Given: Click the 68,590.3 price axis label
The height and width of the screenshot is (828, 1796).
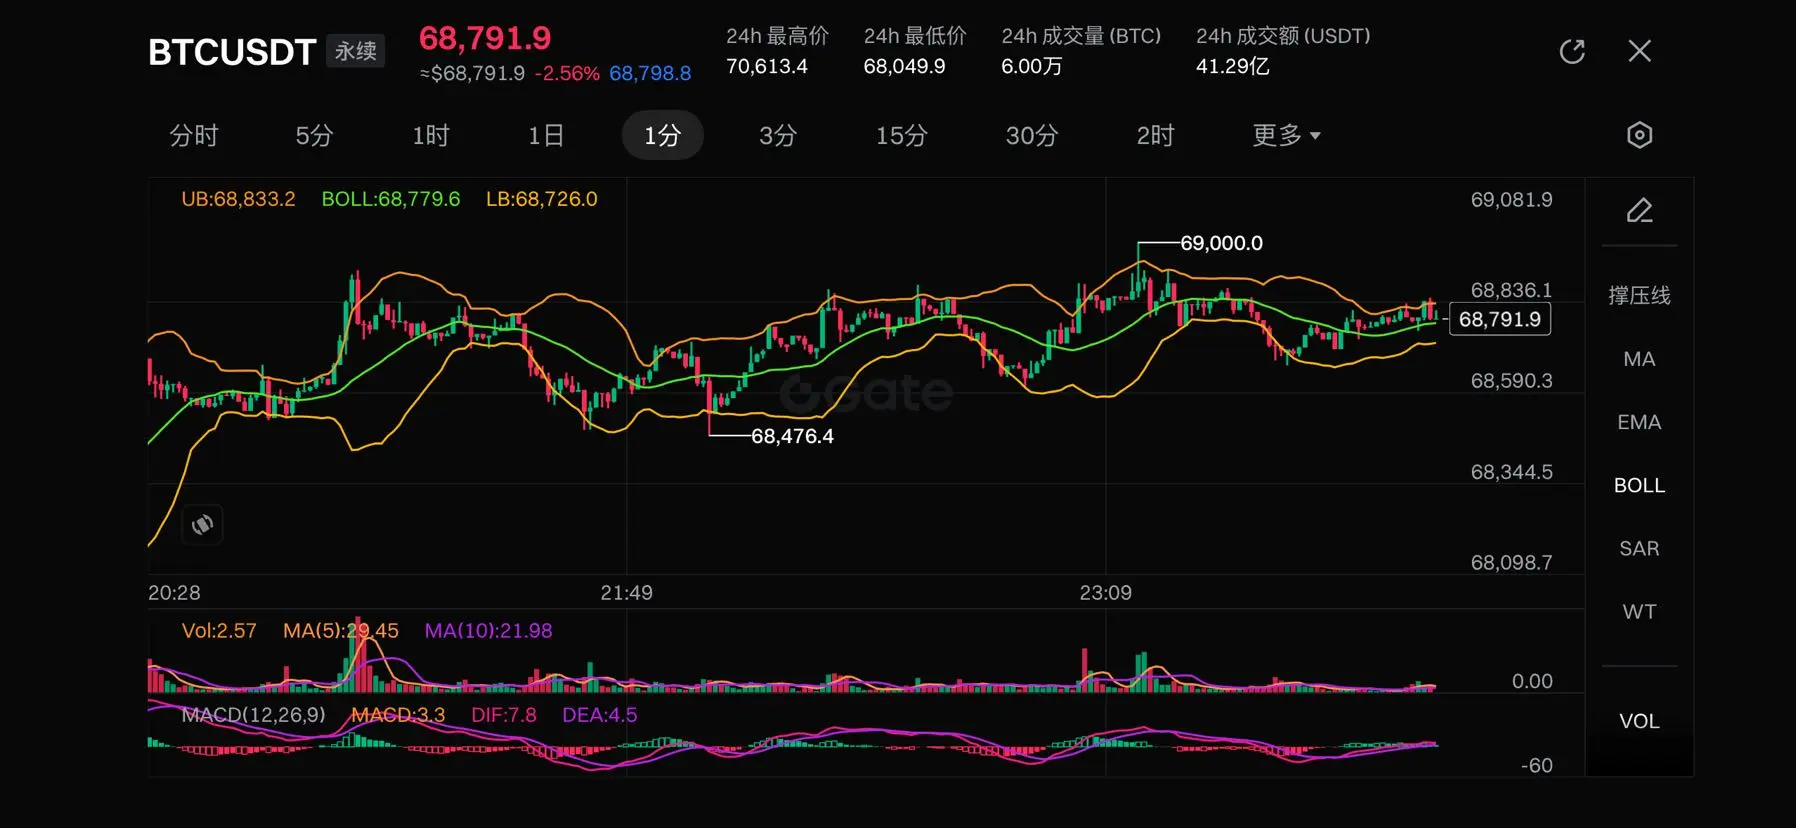Looking at the screenshot, I should [x=1511, y=381].
